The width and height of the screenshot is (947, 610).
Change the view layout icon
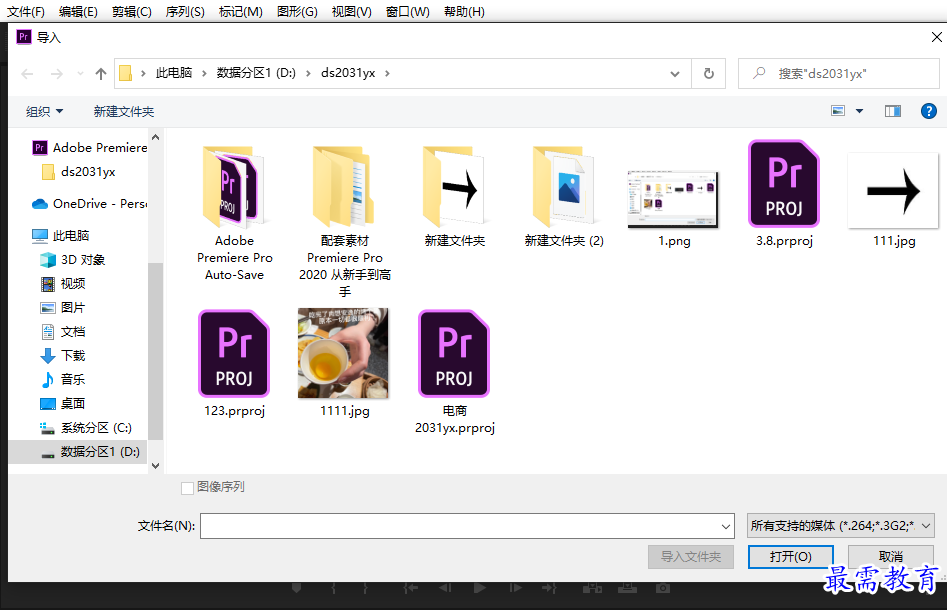tap(838, 111)
